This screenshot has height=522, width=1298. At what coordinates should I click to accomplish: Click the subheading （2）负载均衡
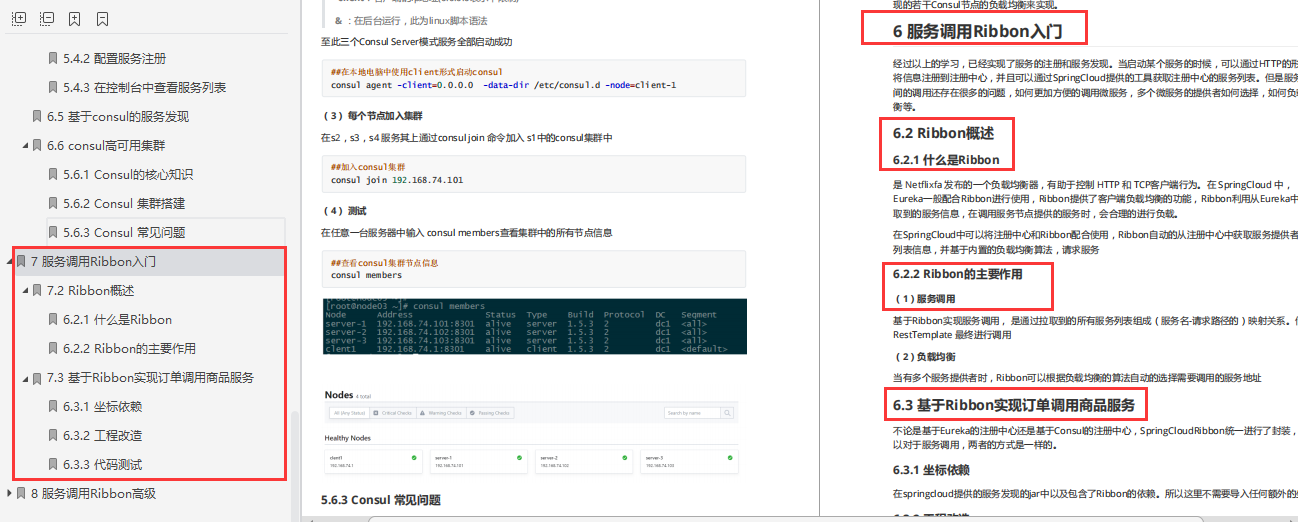coord(924,356)
